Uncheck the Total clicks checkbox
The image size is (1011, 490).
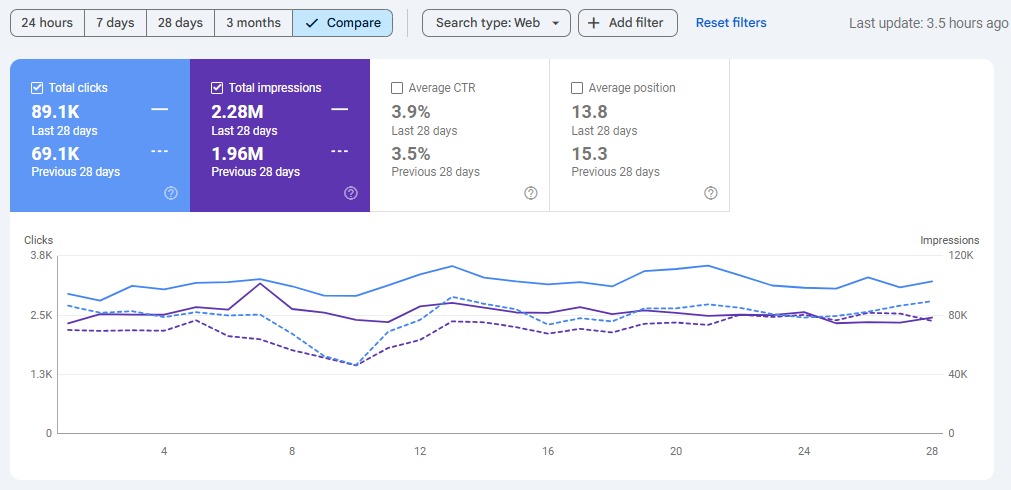[37, 88]
